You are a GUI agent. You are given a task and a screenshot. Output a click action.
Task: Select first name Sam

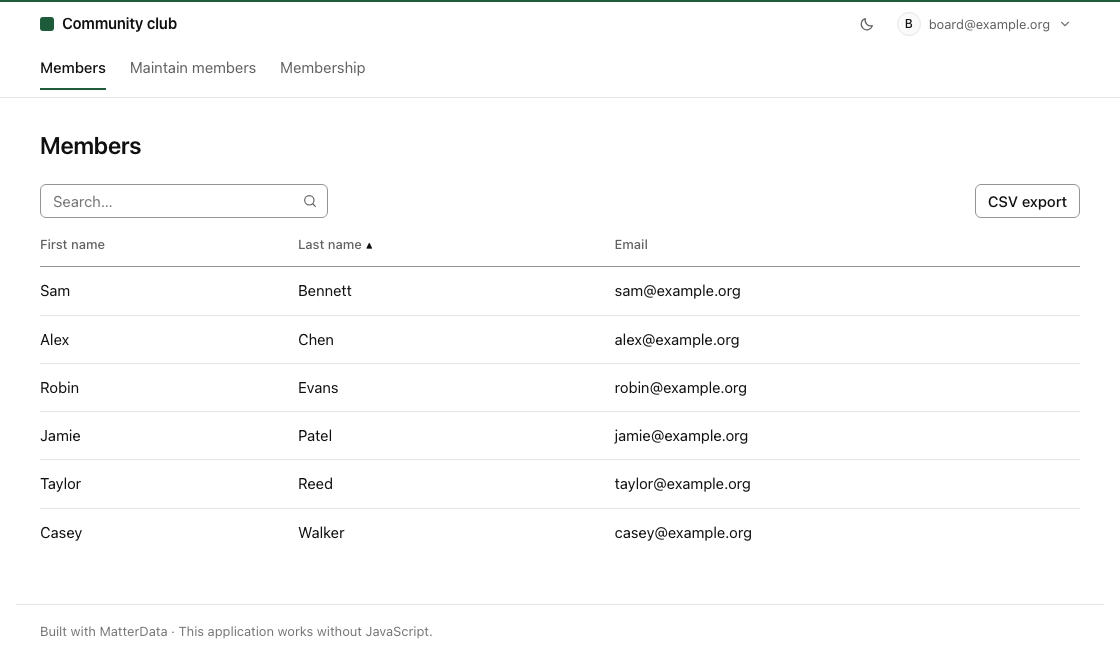(x=55, y=291)
